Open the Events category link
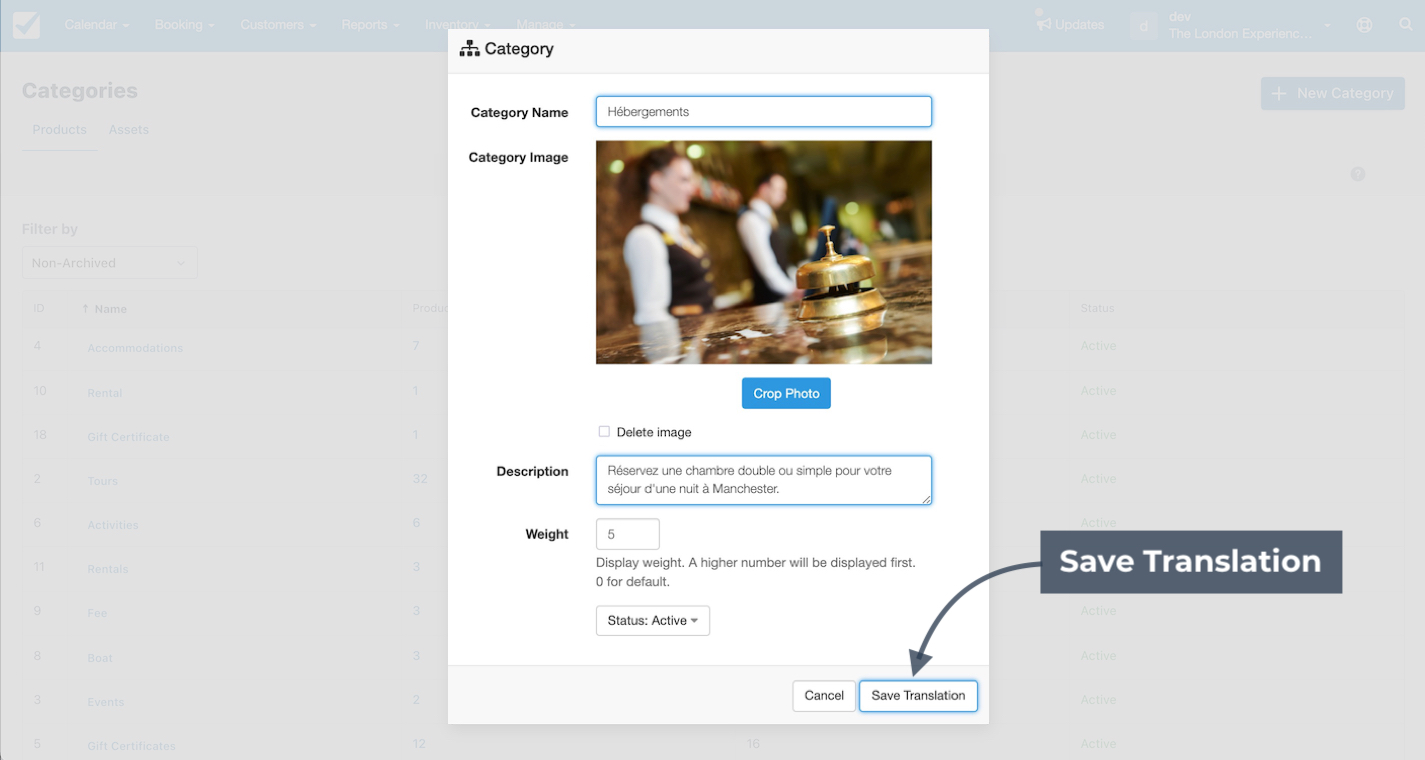1425x760 pixels. (106, 702)
